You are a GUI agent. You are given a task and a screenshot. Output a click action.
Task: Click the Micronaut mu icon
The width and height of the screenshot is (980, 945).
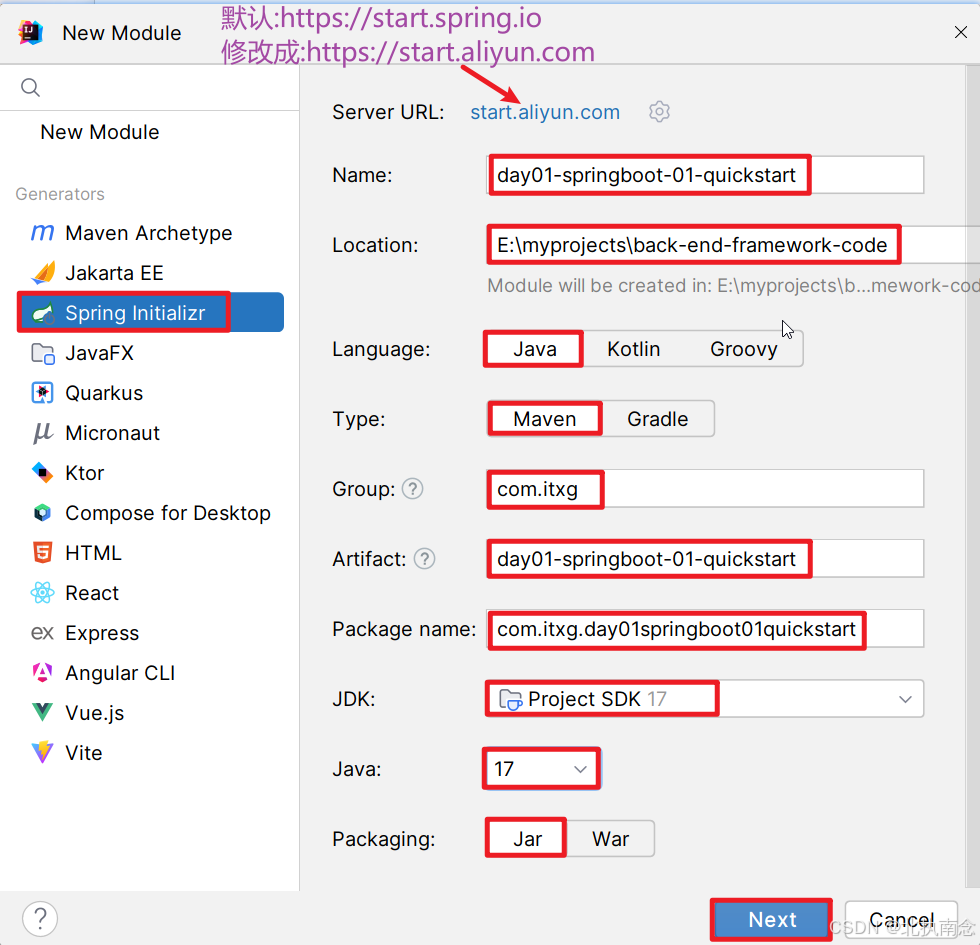(x=42, y=433)
